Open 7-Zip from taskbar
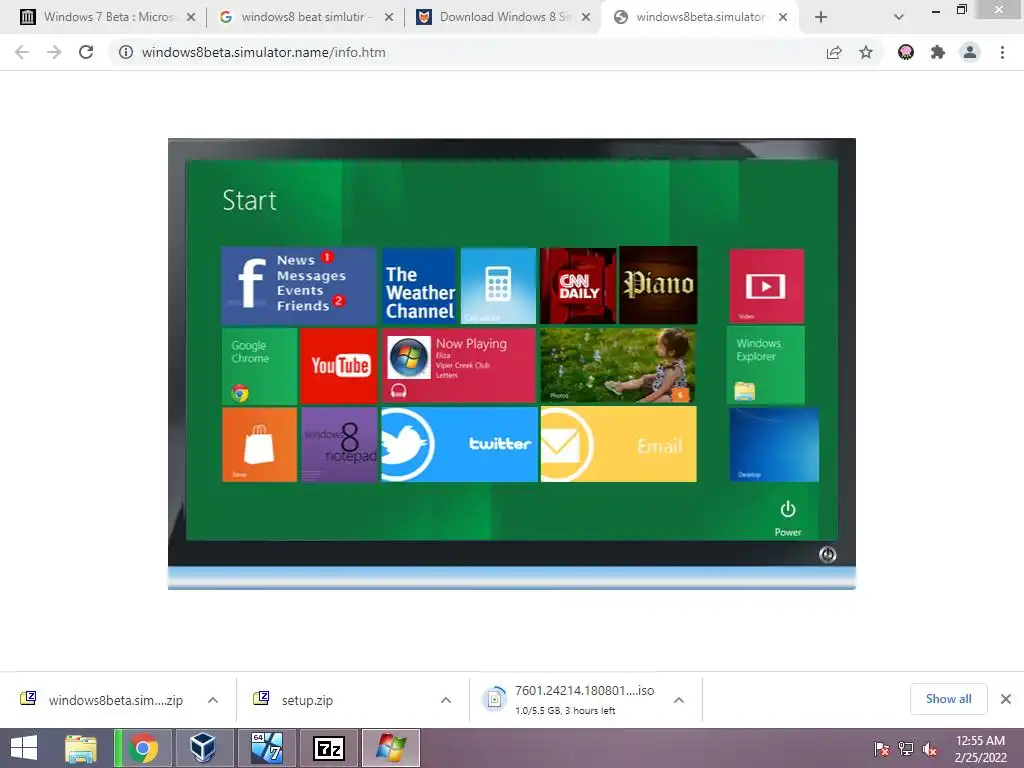 pyautogui.click(x=328, y=748)
